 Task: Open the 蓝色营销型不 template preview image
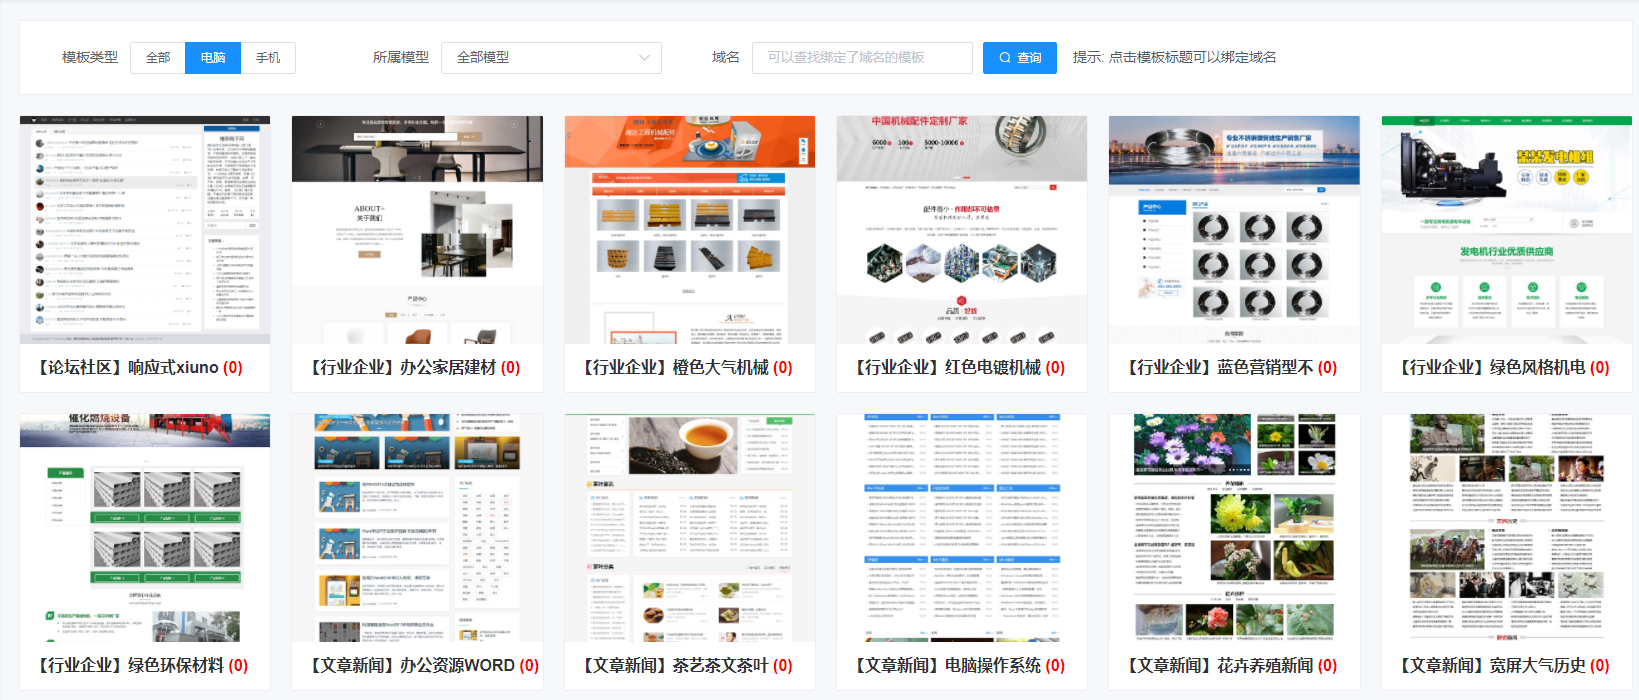click(1234, 230)
